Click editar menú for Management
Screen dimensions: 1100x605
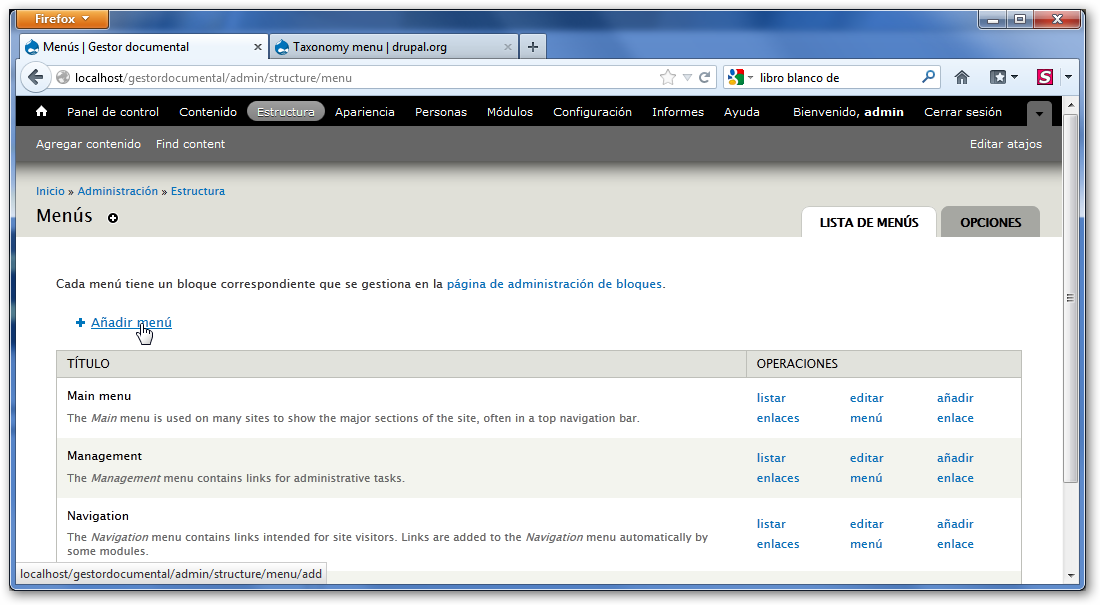866,467
